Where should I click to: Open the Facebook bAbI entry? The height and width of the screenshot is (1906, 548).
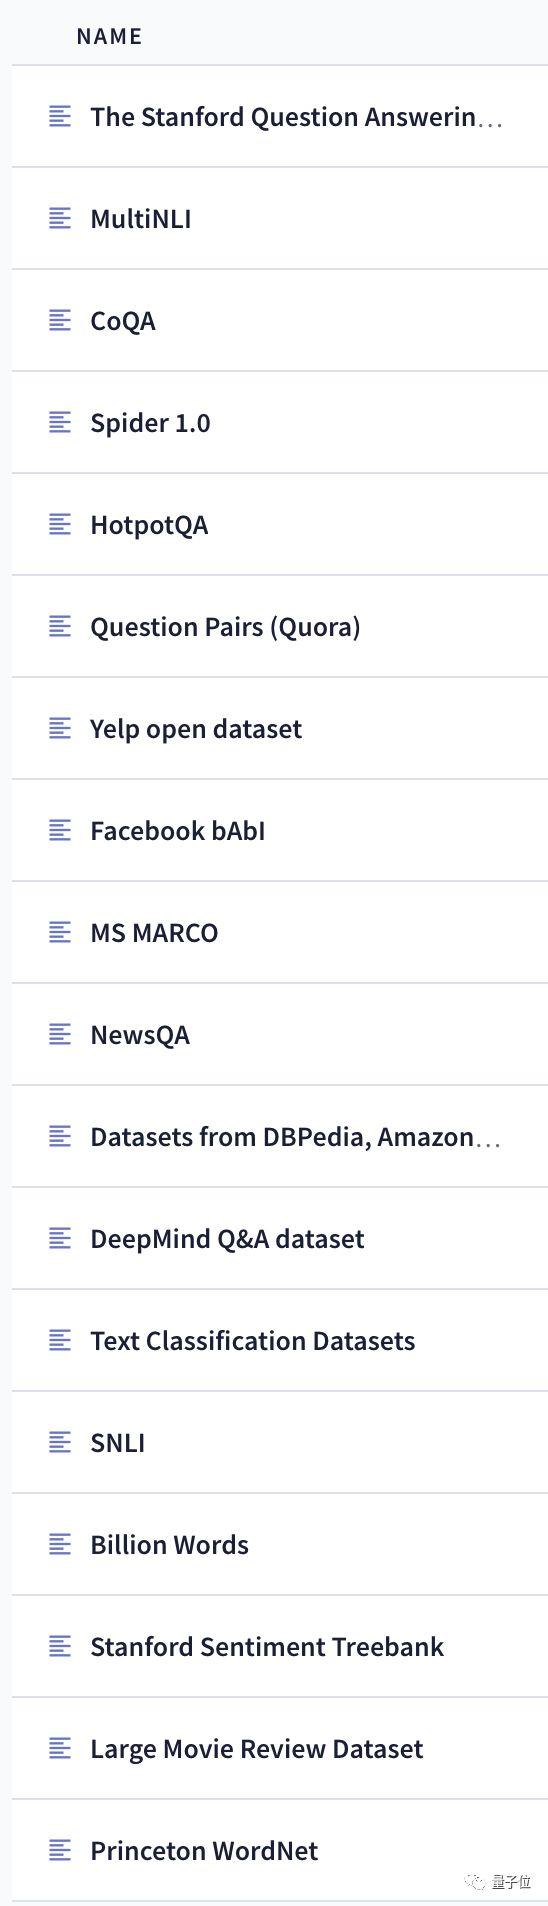(x=280, y=831)
